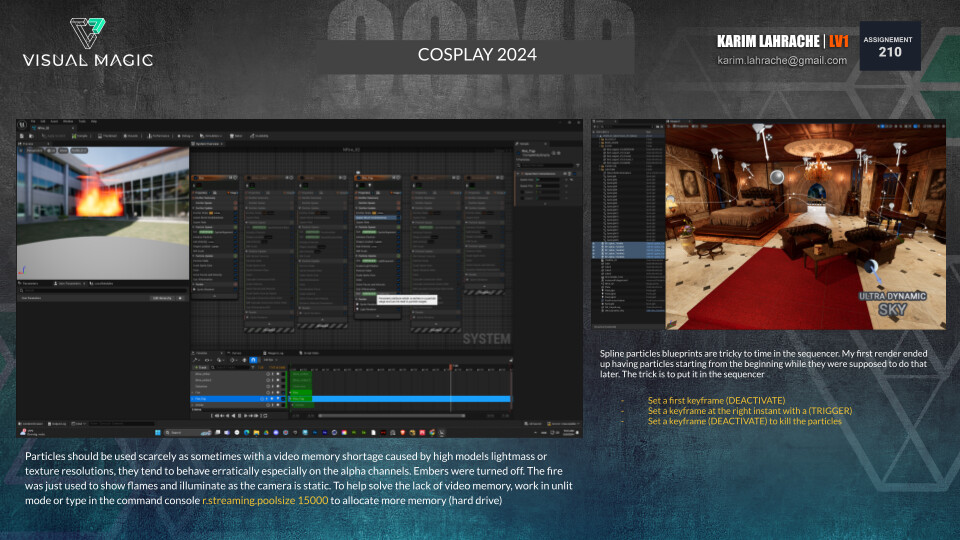
Task: Open the Performance toolbar option
Action: (x=158, y=136)
